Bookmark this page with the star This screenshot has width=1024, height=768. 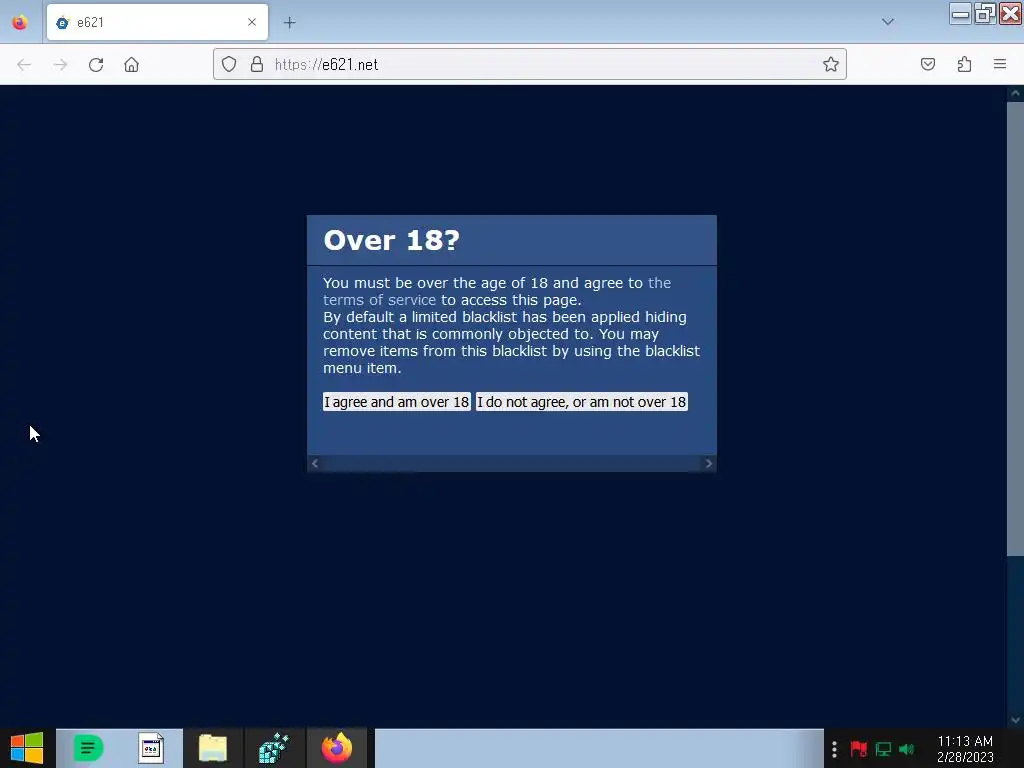coord(831,64)
